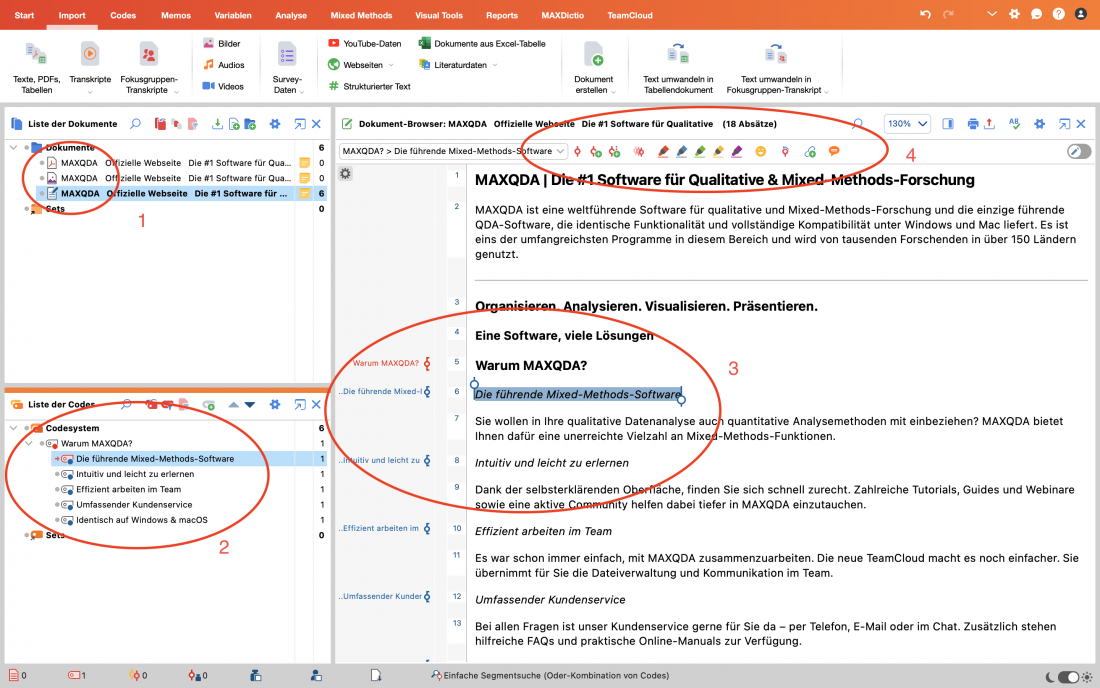Add new document group folder
Viewport: 1100px width, 688px height.
(250, 123)
